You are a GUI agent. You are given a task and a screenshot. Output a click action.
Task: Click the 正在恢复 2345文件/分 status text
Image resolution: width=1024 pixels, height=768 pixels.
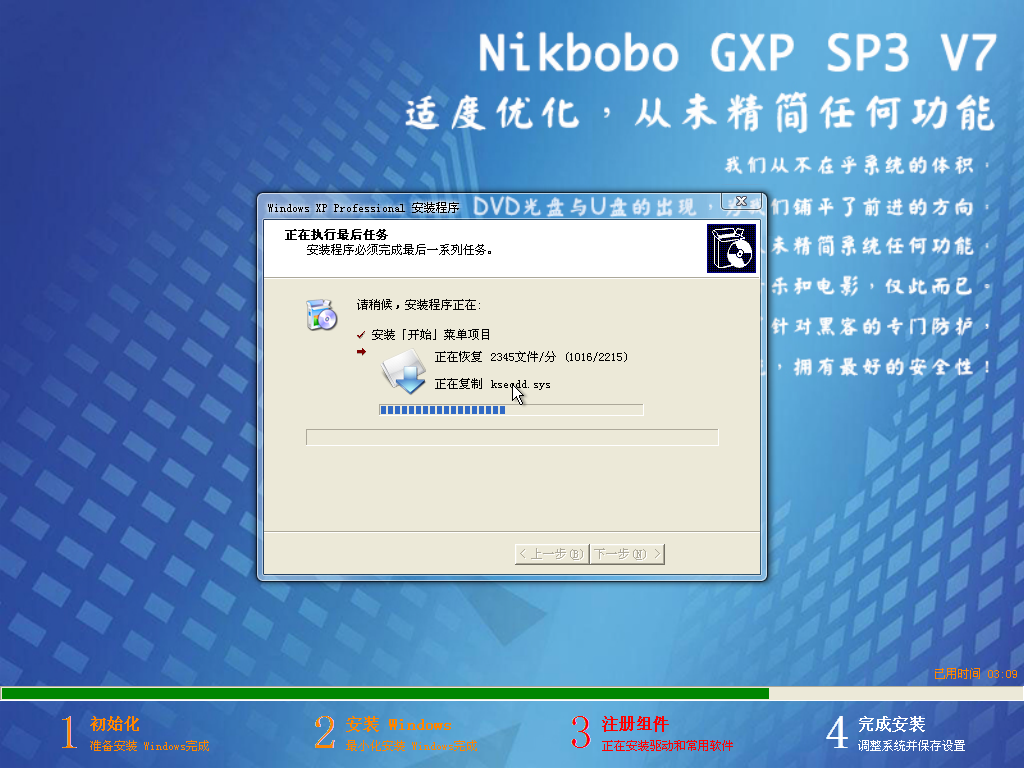tap(496, 357)
